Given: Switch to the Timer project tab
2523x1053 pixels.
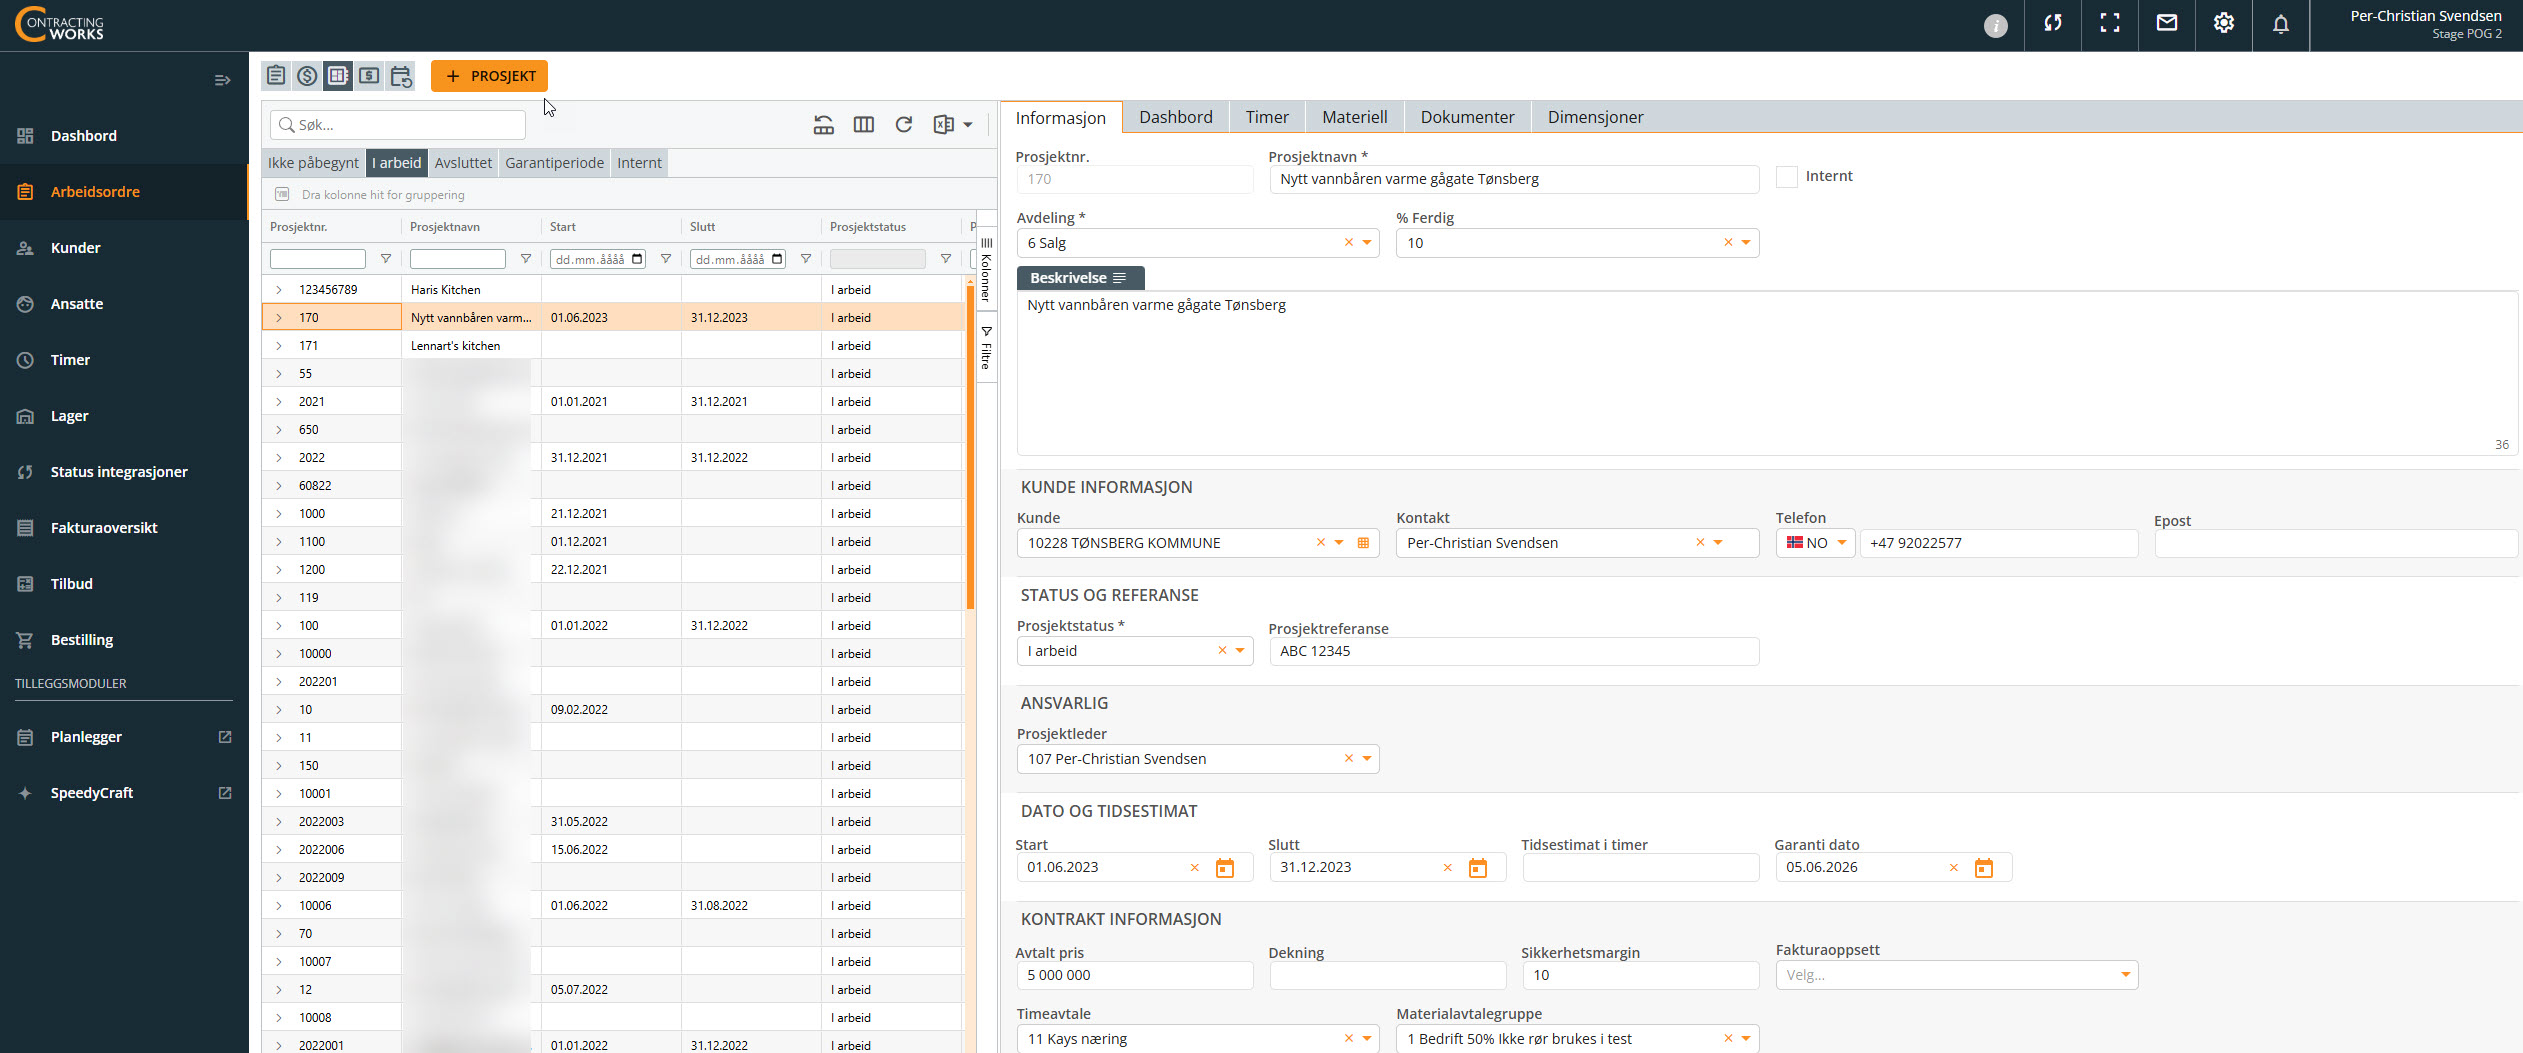Looking at the screenshot, I should [1267, 117].
